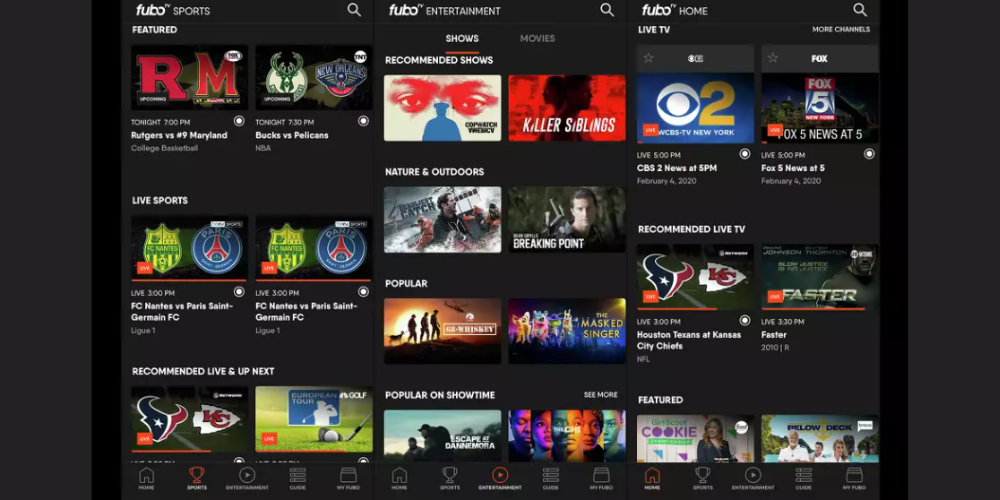1000x500 pixels.
Task: Open the Killer Siblings show thumbnail
Action: coord(566,108)
